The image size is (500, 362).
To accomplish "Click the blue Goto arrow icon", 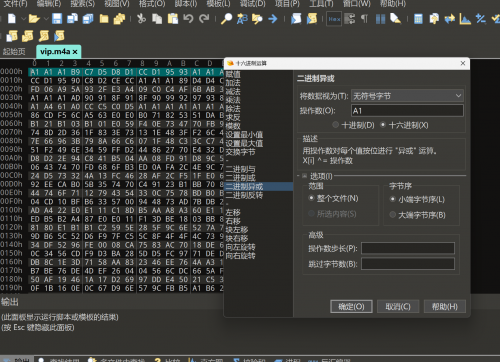I will pyautogui.click(x=273, y=19).
